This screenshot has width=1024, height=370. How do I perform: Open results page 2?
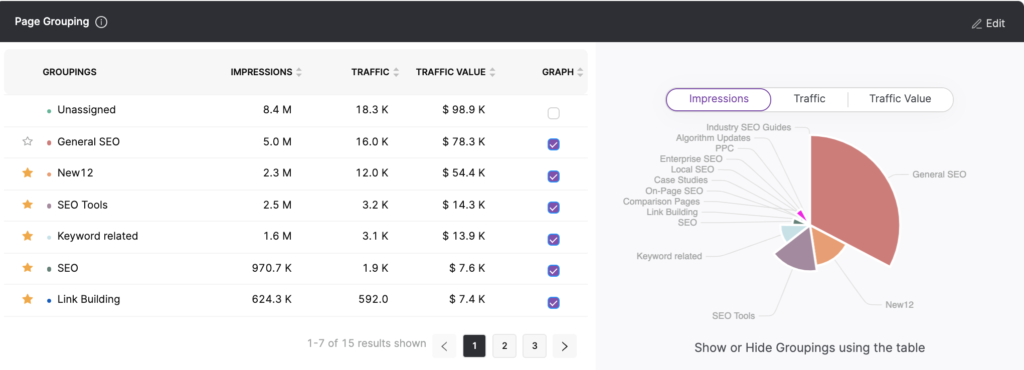pos(504,346)
